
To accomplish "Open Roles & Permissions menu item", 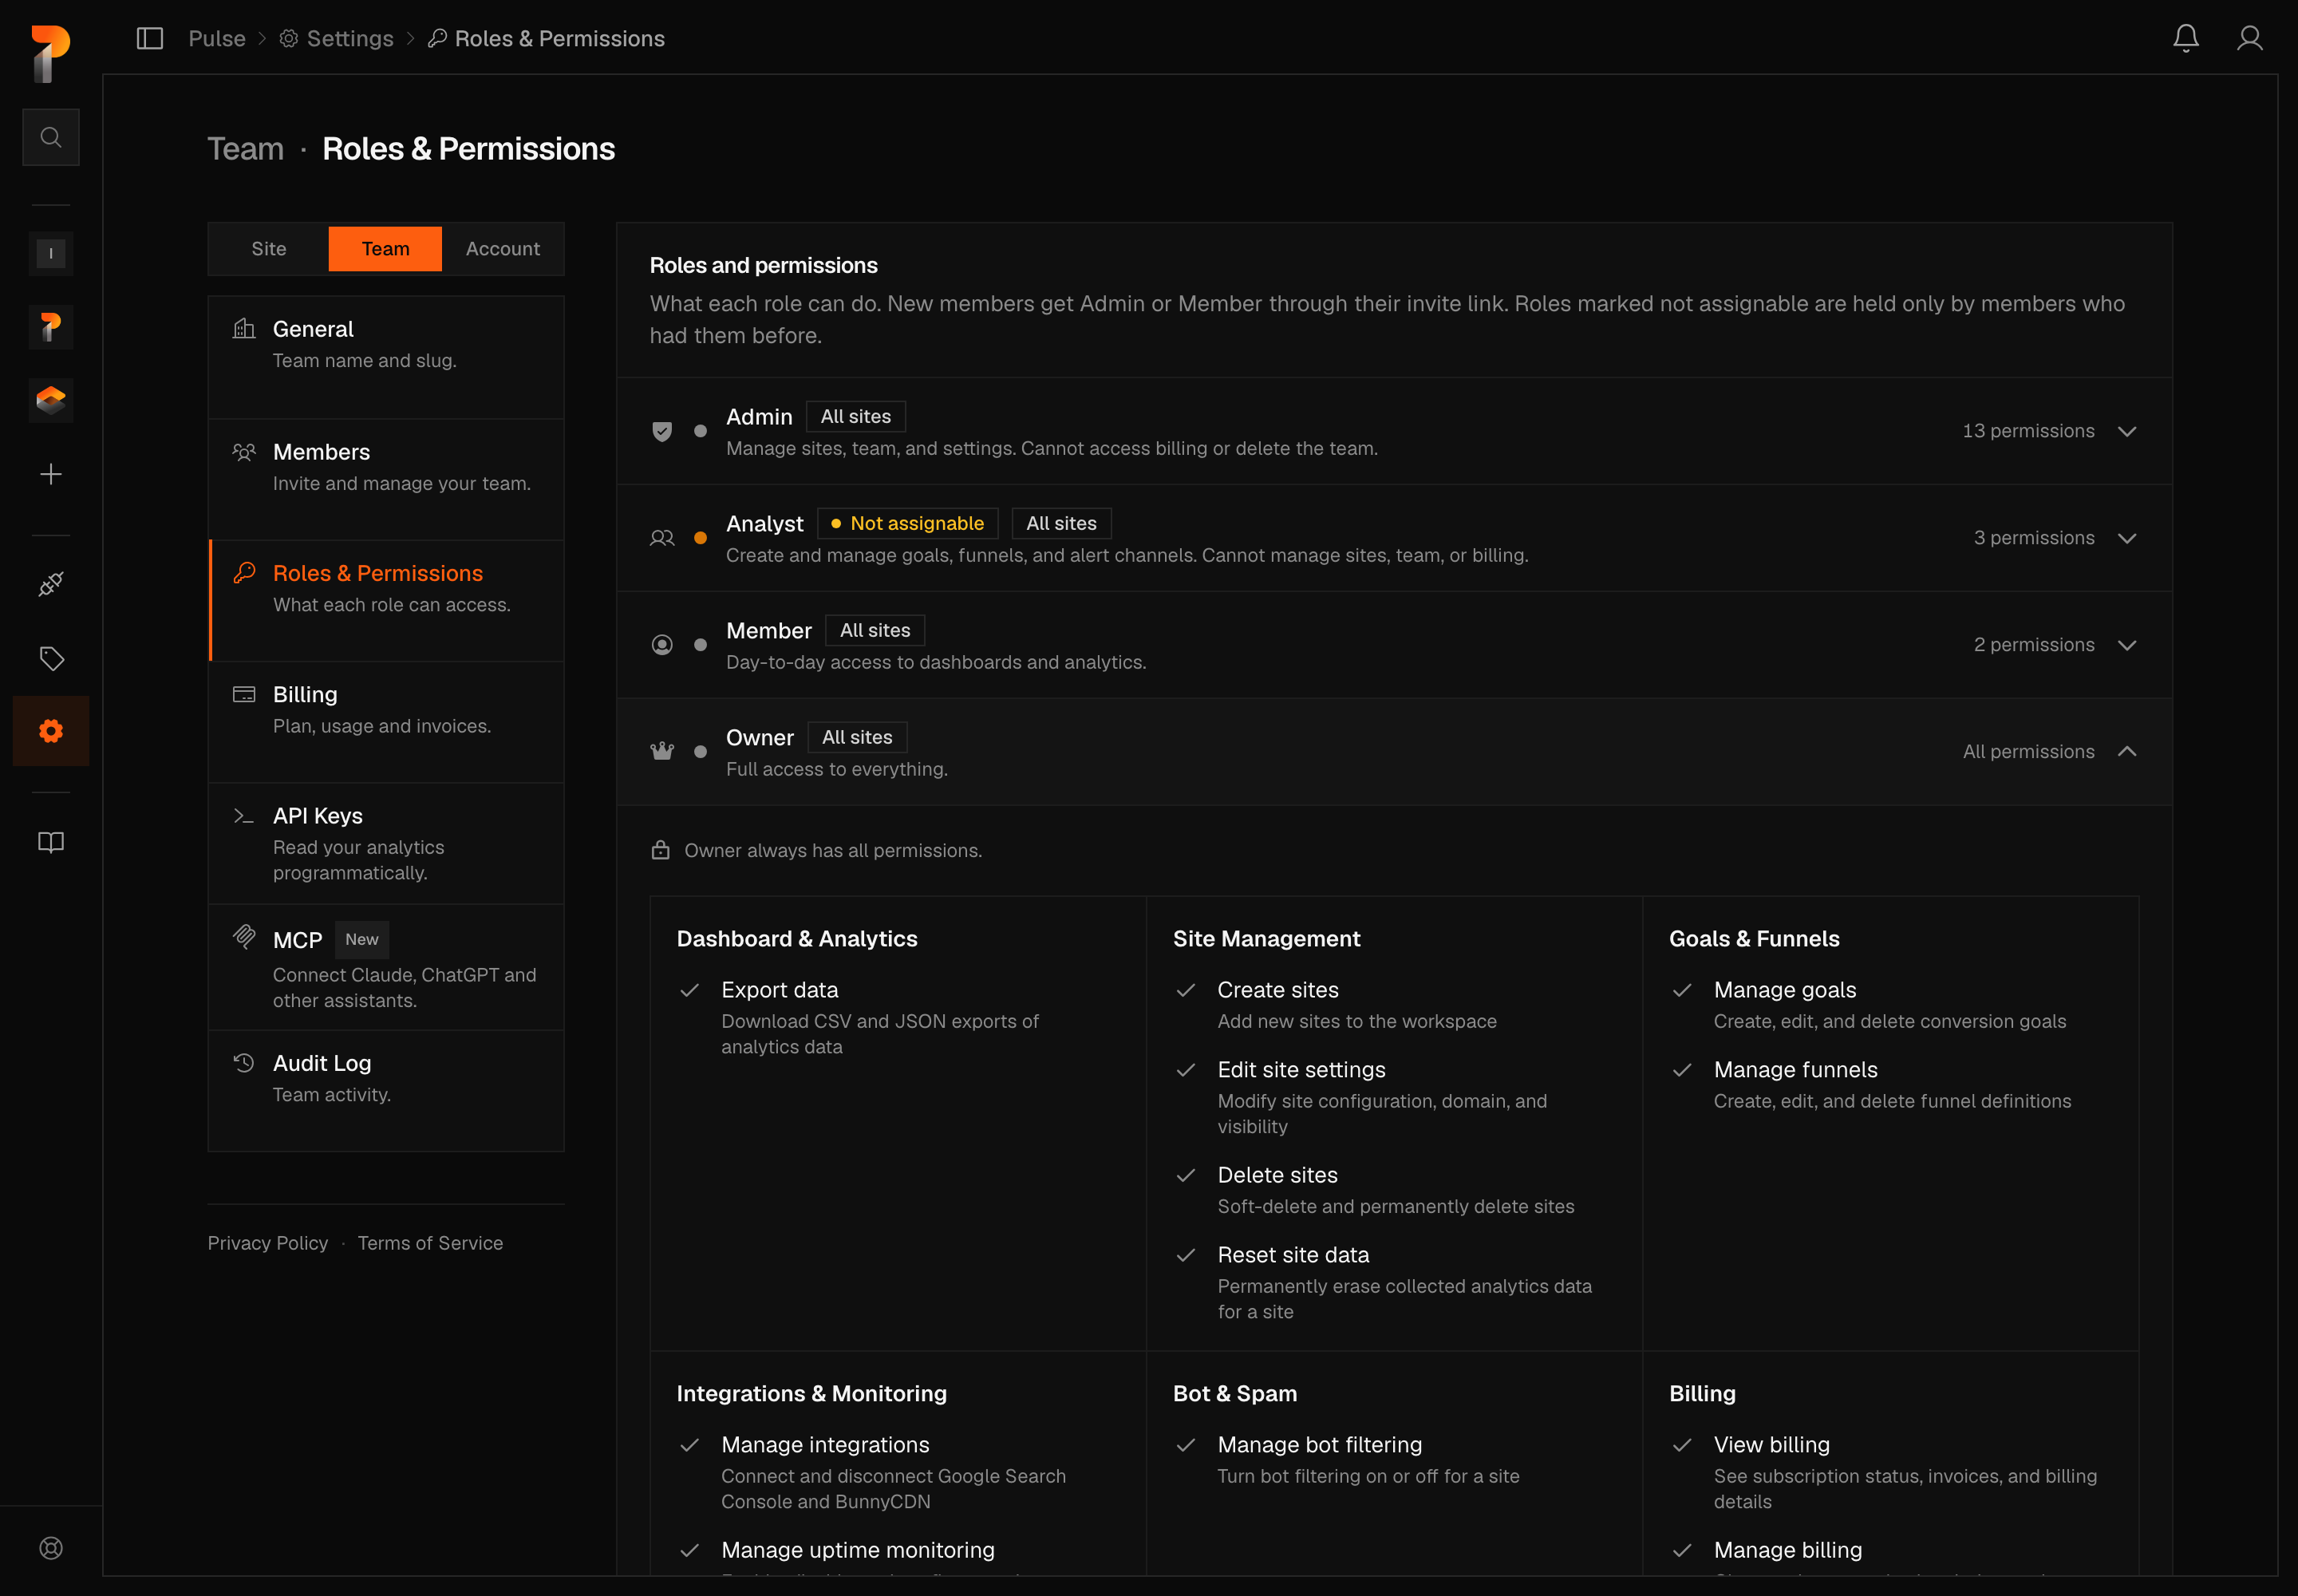I will (386, 601).
